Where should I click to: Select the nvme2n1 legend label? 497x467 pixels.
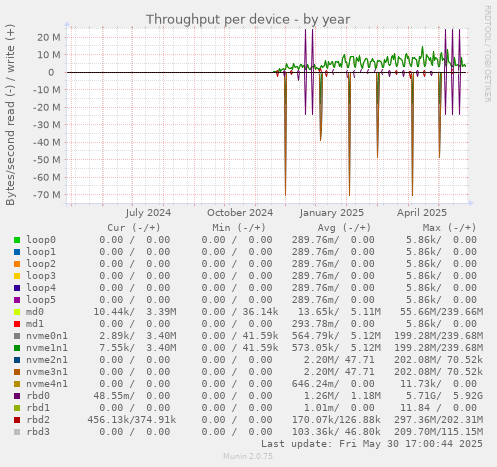[x=47, y=360]
